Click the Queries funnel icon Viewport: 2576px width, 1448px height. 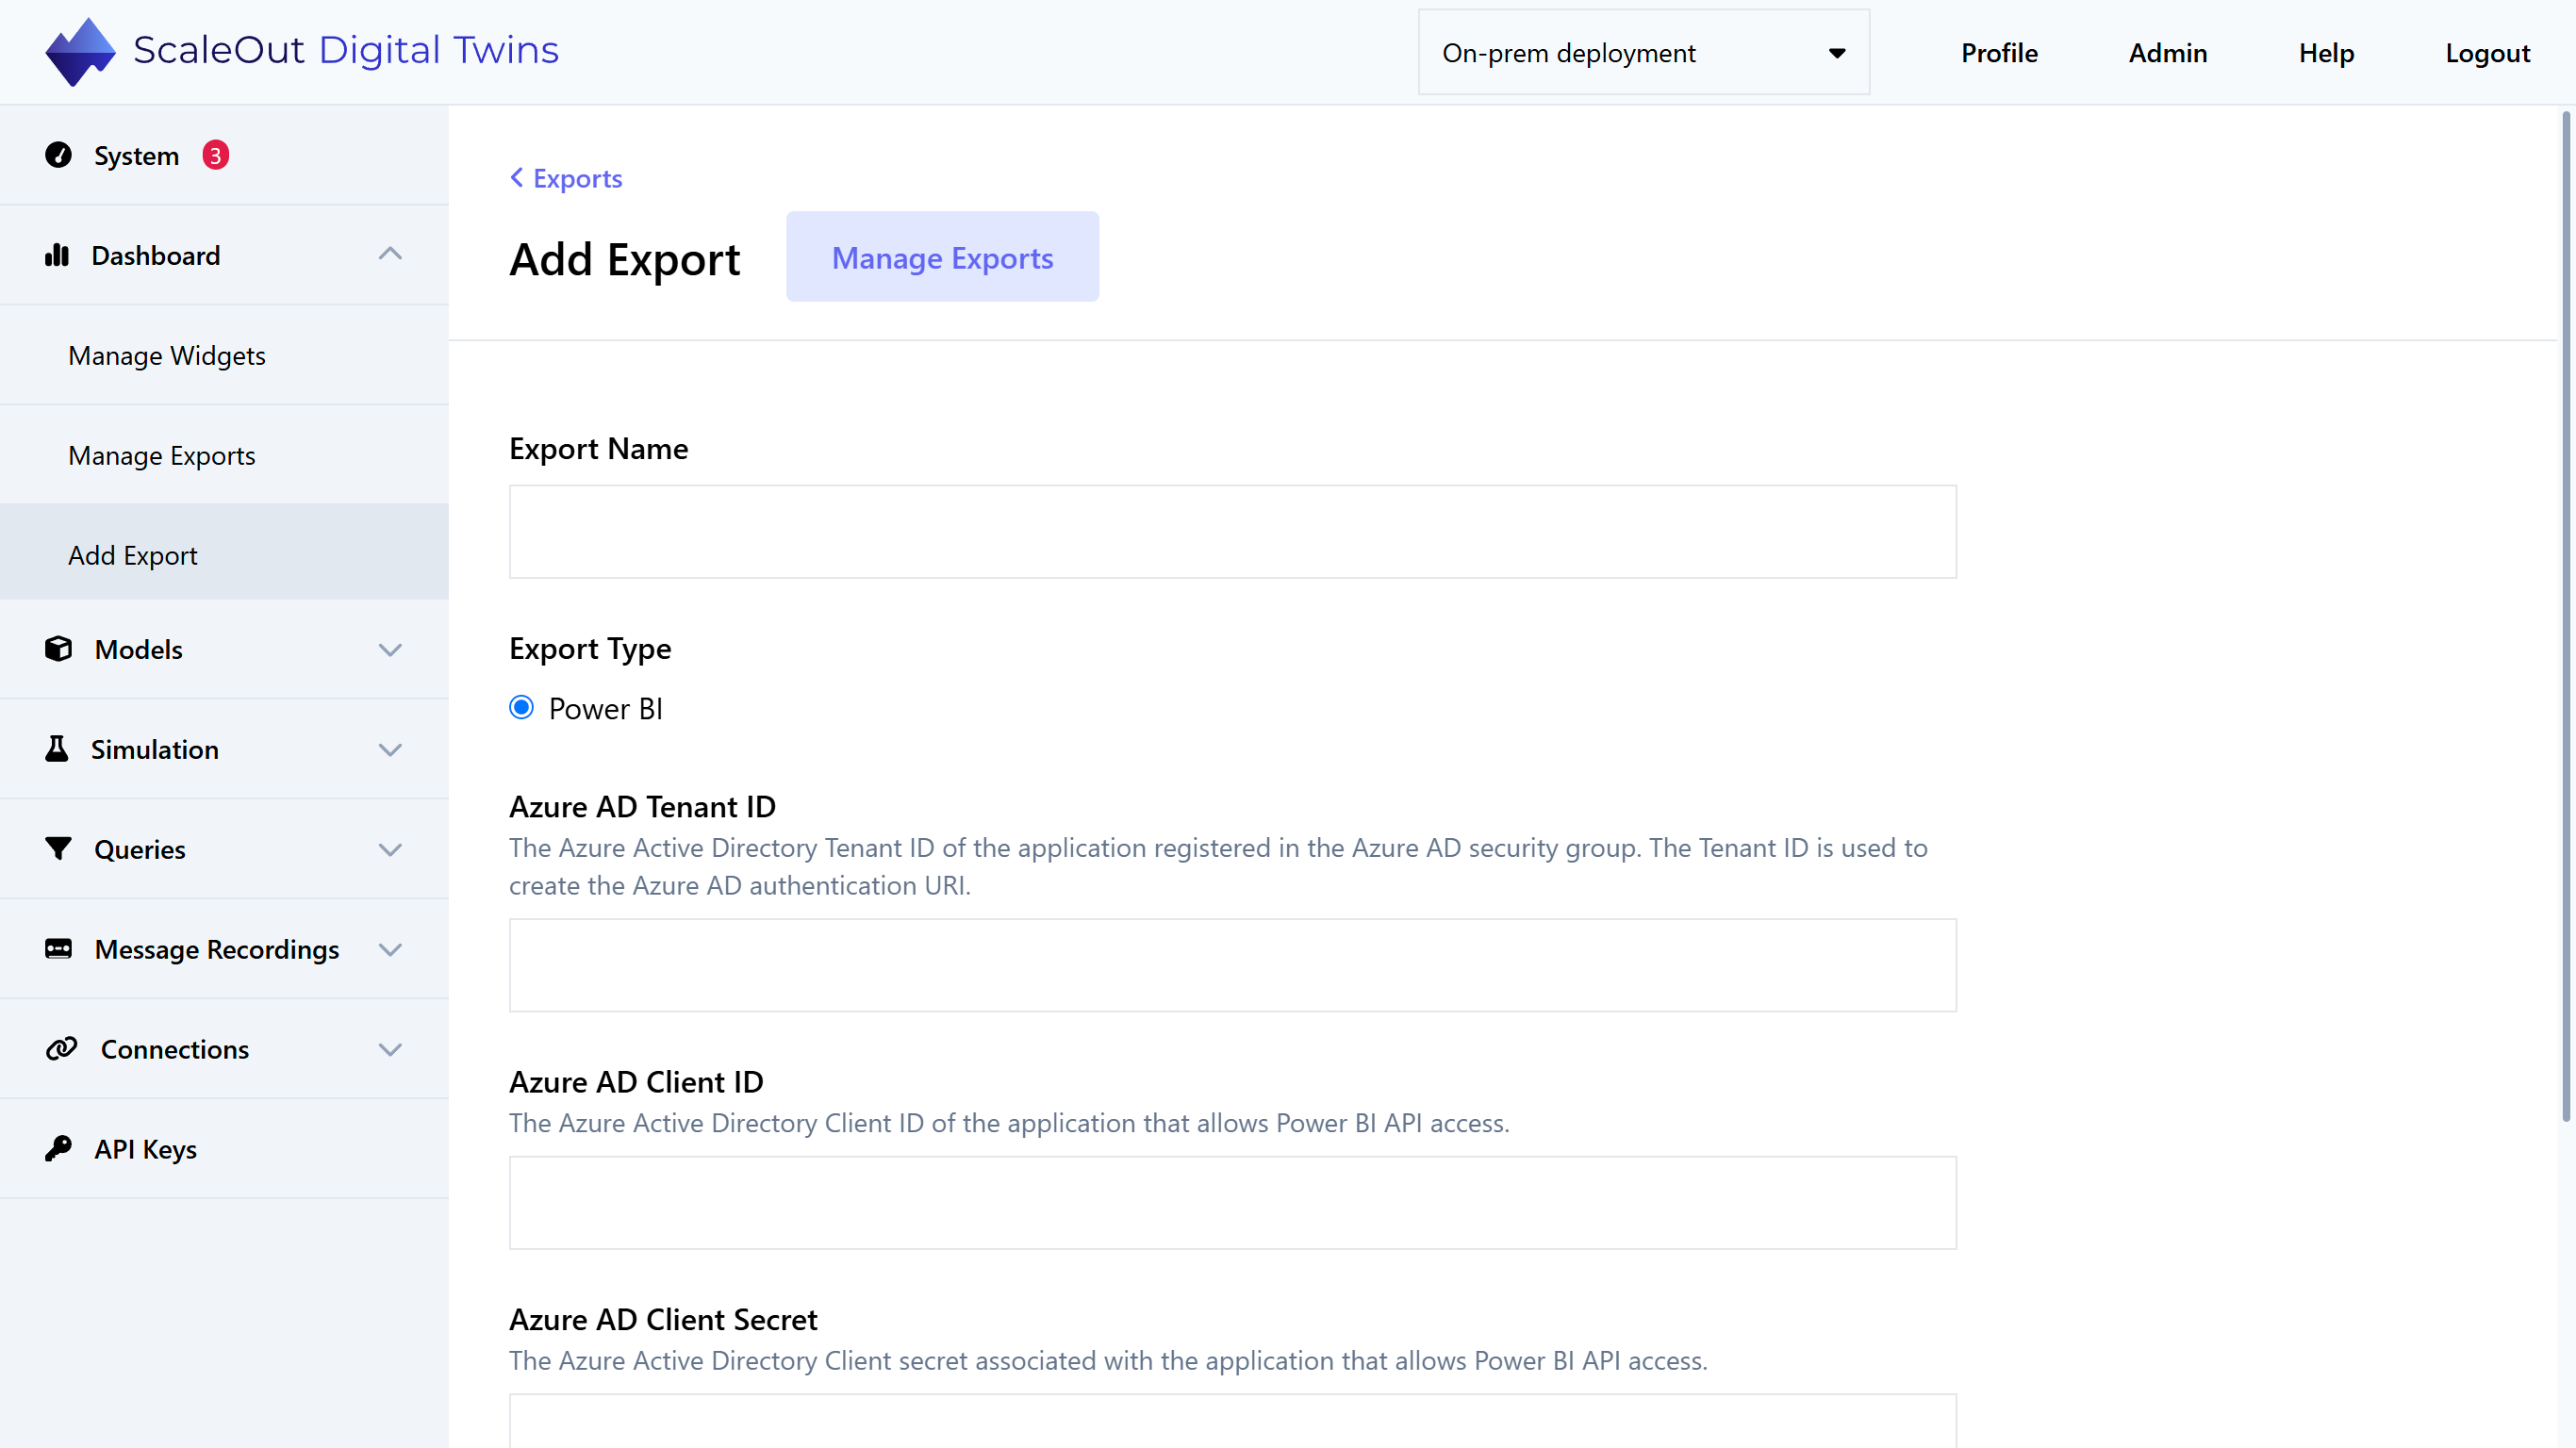pos(58,849)
